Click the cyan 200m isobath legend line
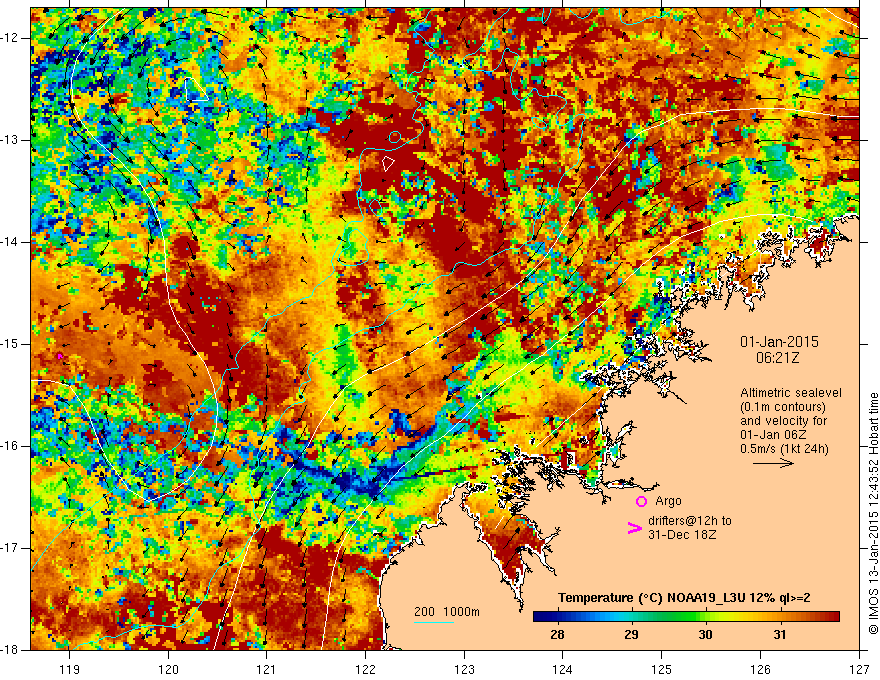 pyautogui.click(x=433, y=623)
